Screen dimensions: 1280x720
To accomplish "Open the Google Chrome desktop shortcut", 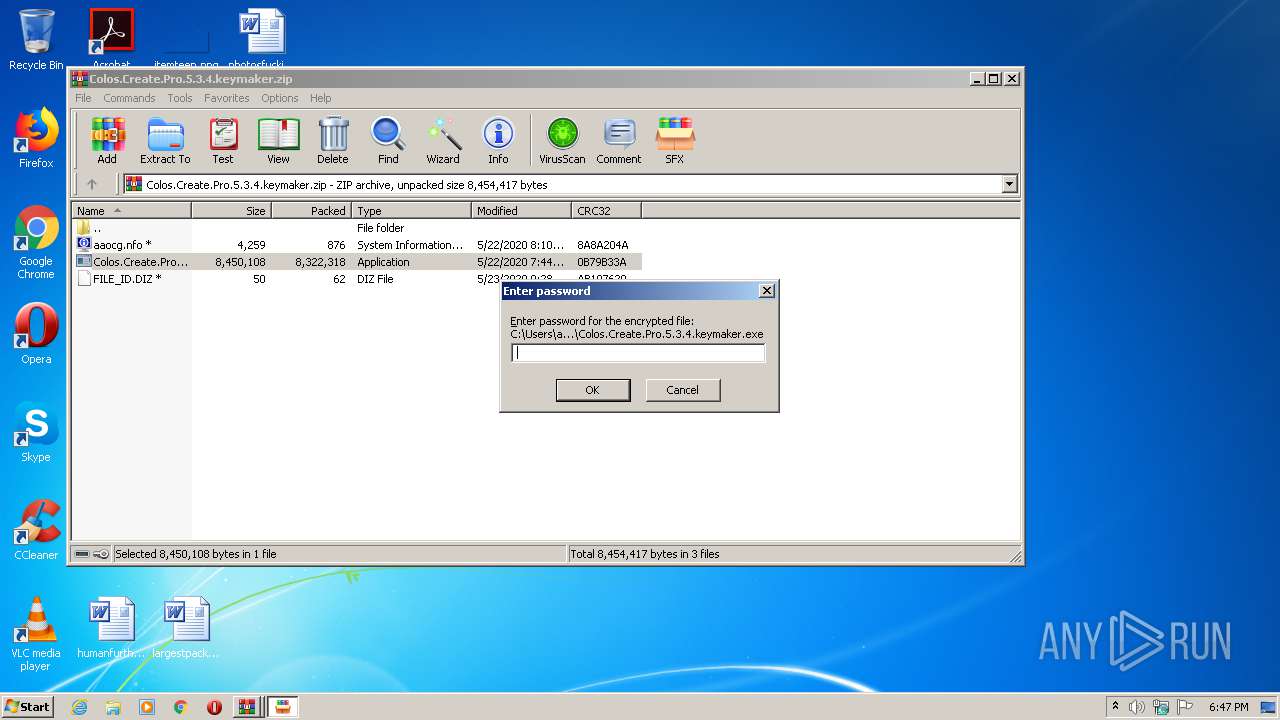I will (x=36, y=243).
